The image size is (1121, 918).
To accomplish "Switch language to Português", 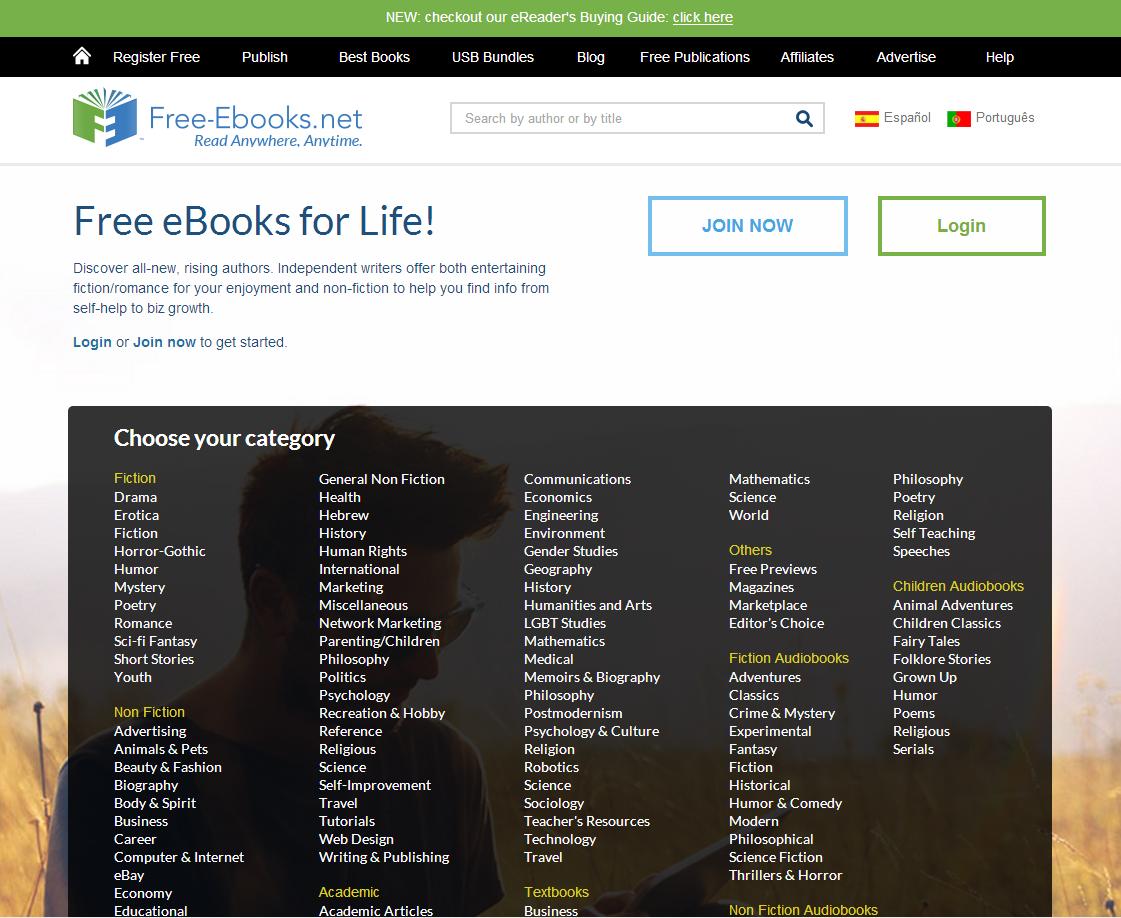I will click(1004, 117).
